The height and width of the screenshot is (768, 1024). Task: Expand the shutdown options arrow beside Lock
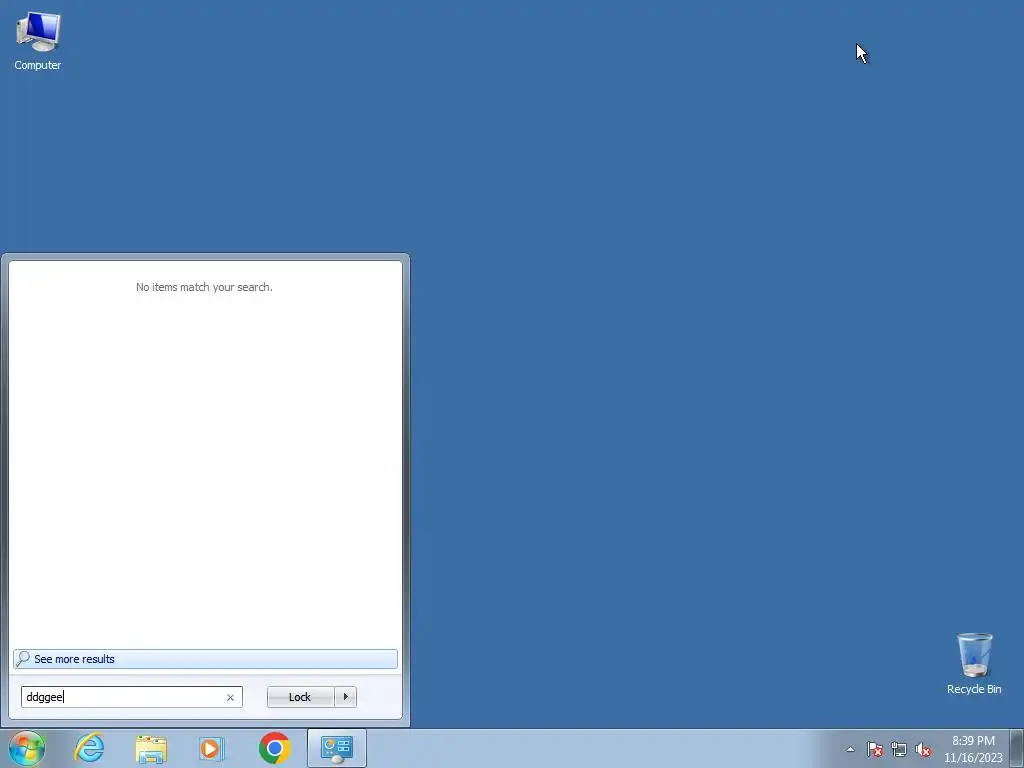point(345,697)
